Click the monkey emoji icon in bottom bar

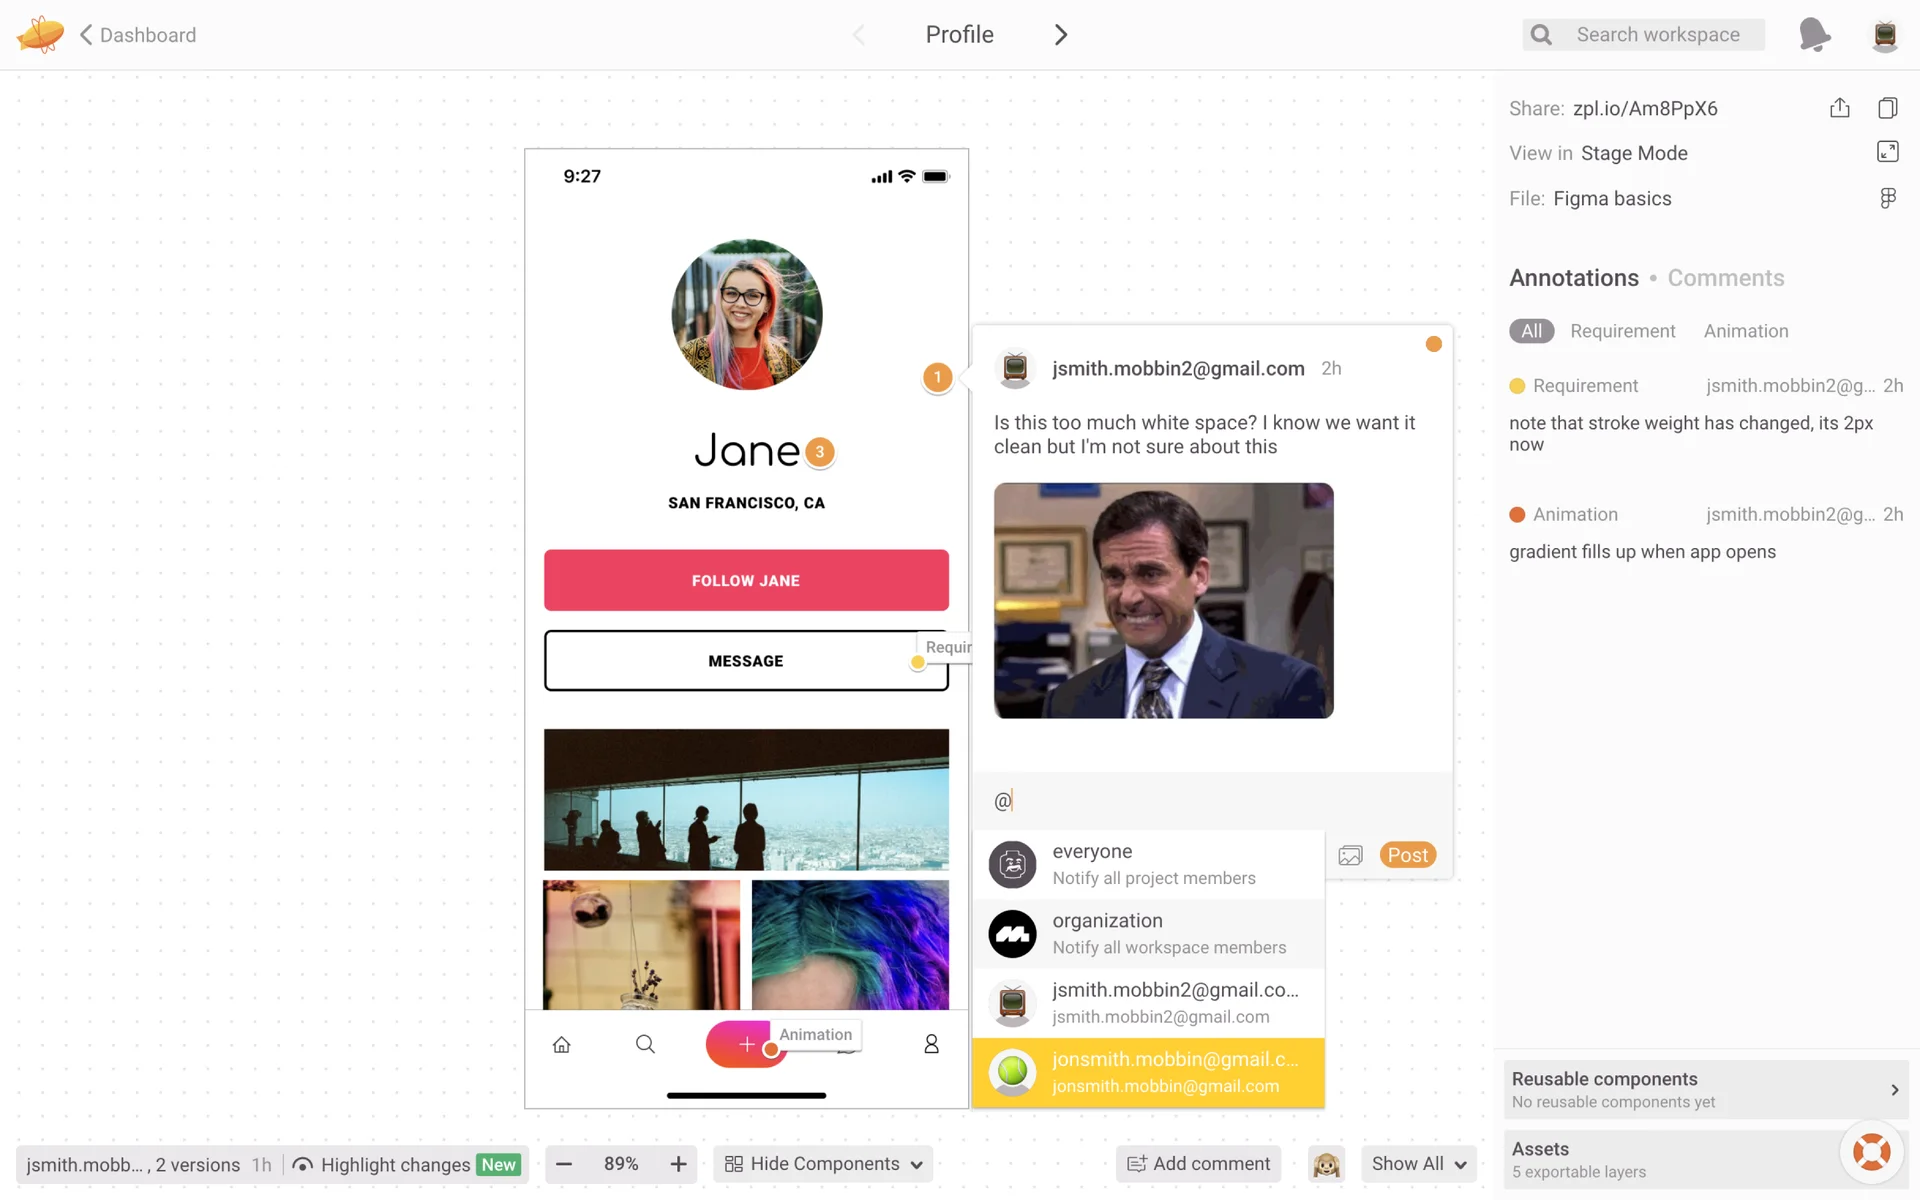coord(1326,1164)
